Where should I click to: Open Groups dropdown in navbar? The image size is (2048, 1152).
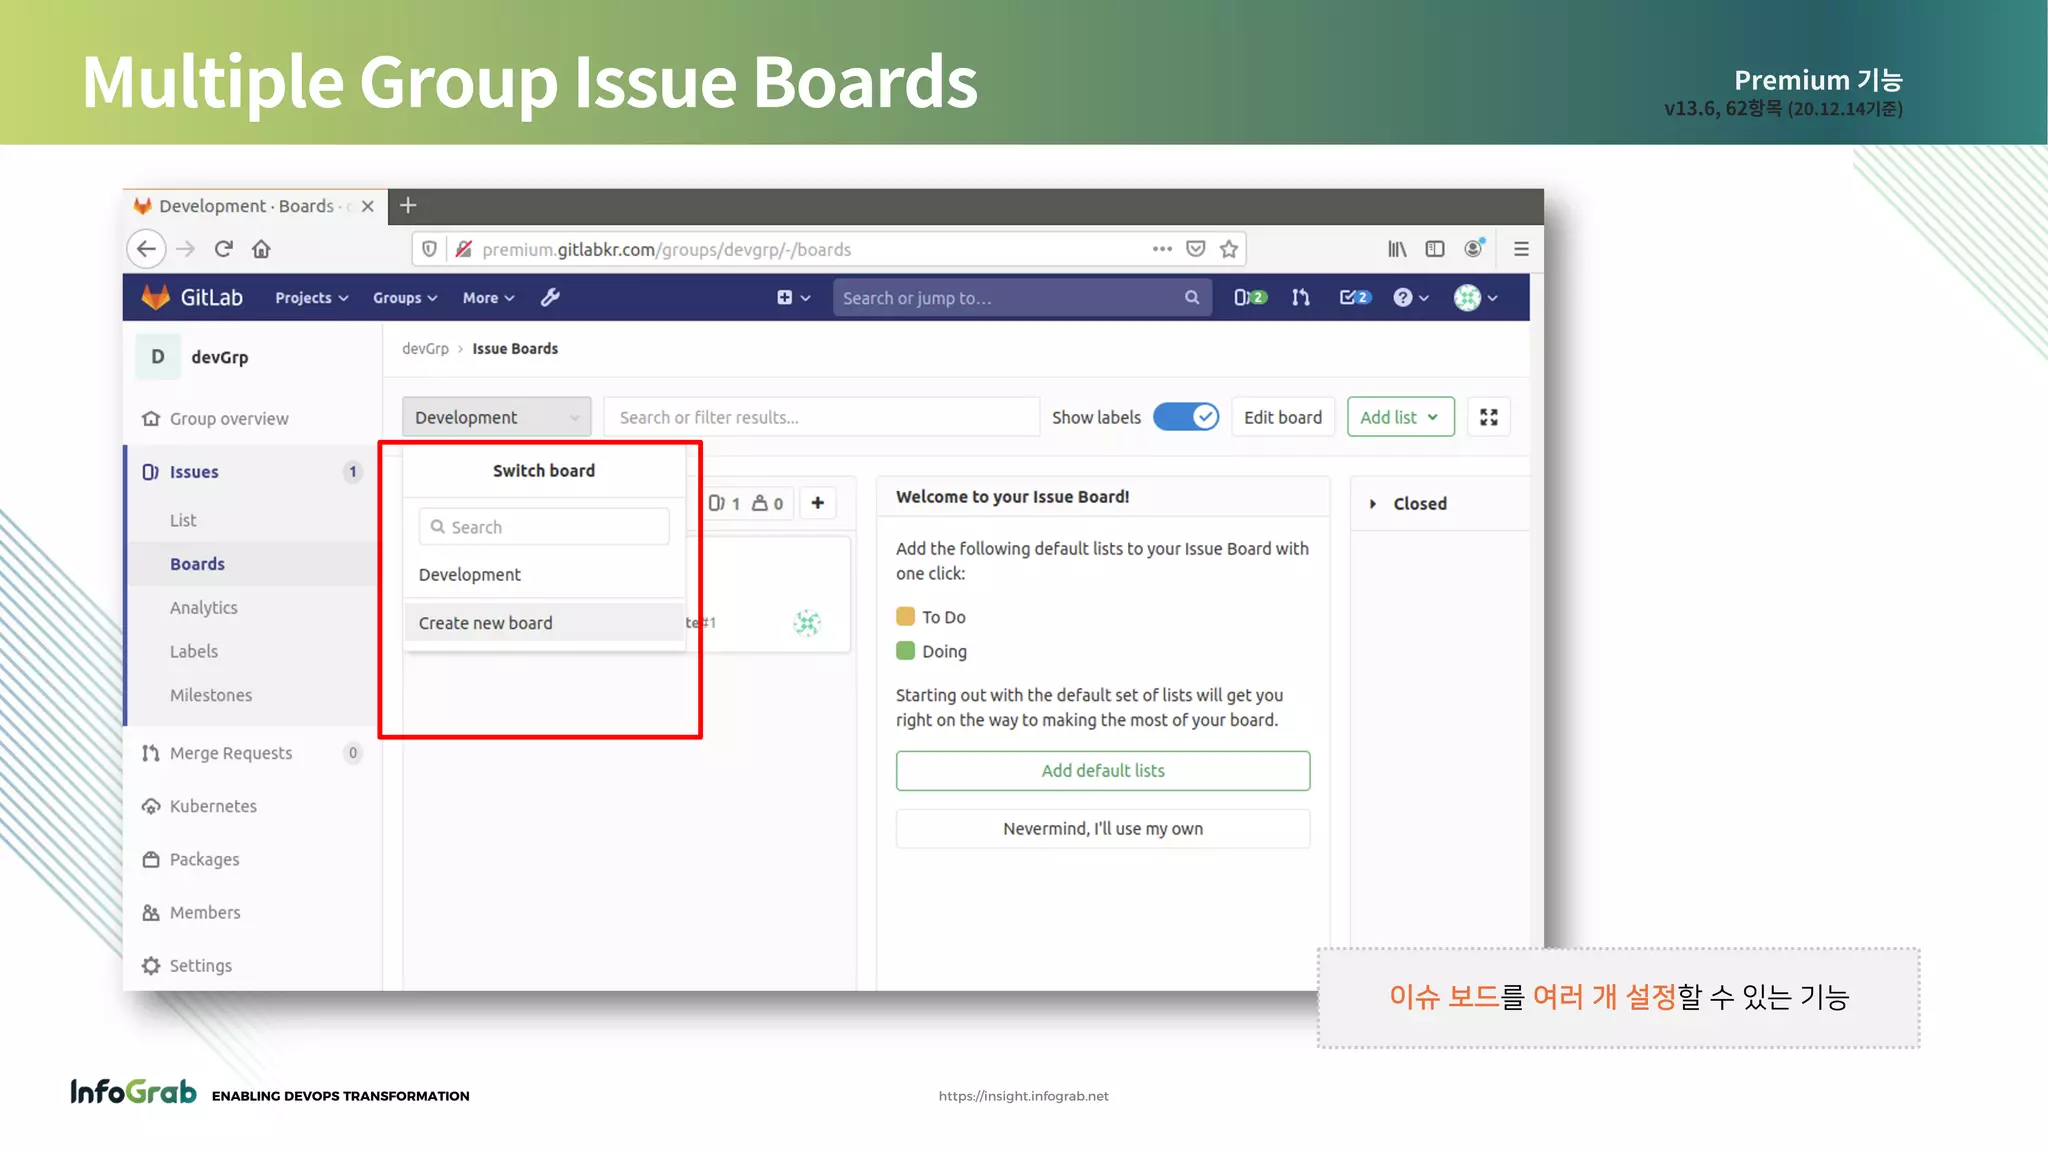405,298
